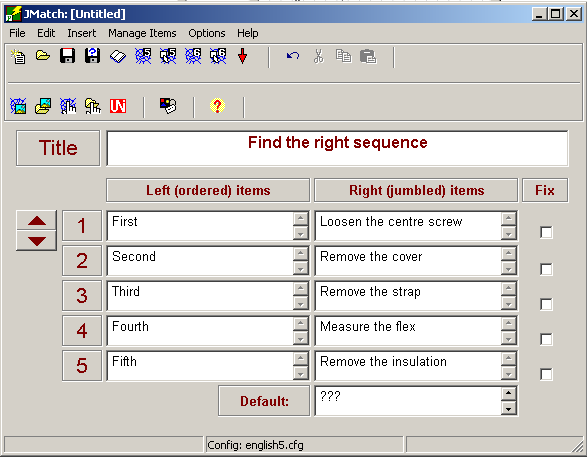The width and height of the screenshot is (587, 458).
Task: Click the down scroll arrow in Default field
Action: coord(508,409)
